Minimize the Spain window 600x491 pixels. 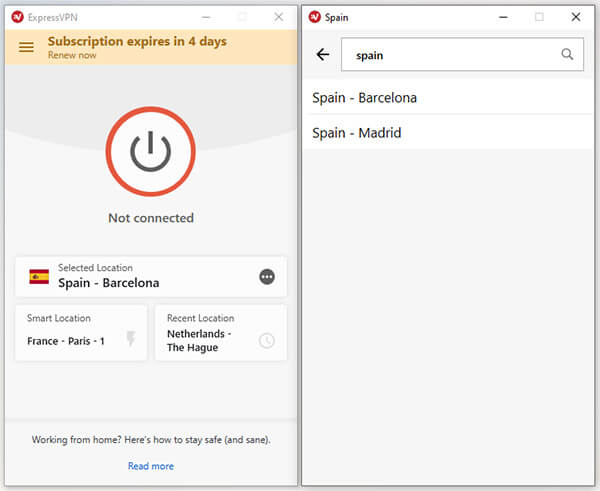504,17
